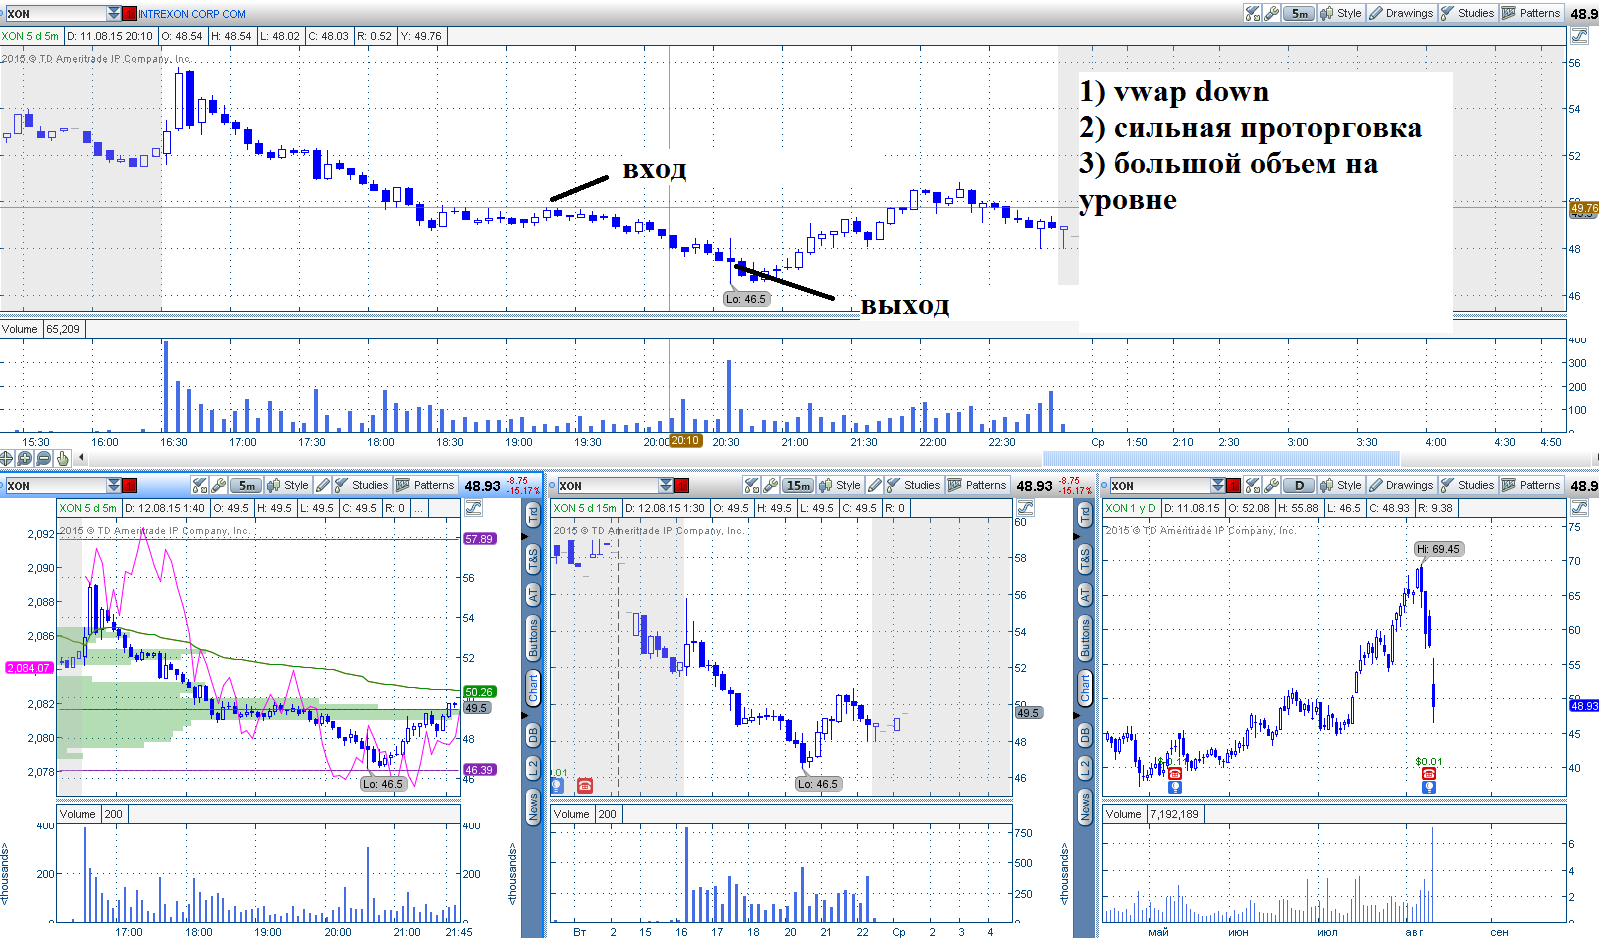Toggle Chart tab on left sidebar strip
1599x938 pixels.
coord(533,688)
